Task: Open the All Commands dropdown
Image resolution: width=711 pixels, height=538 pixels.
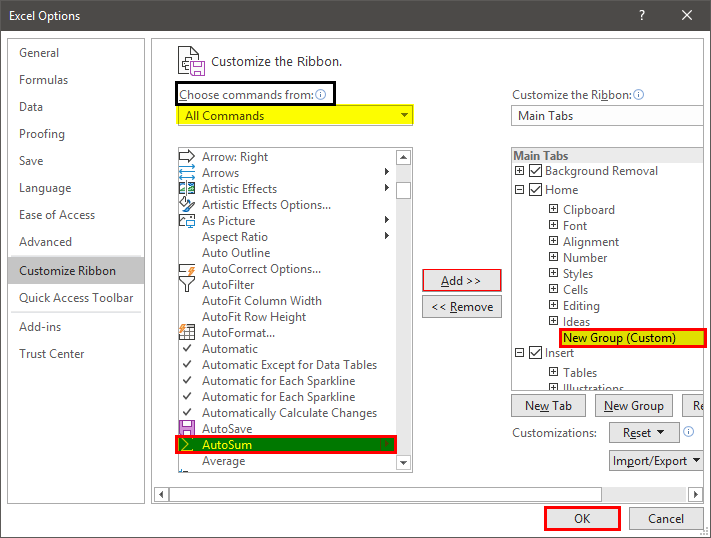Action: tap(295, 116)
